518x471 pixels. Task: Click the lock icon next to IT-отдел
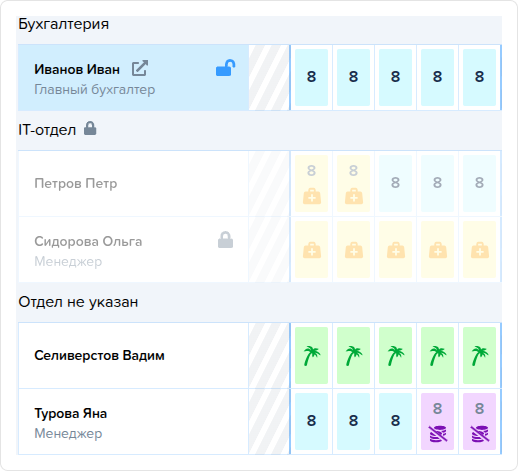pos(90,128)
